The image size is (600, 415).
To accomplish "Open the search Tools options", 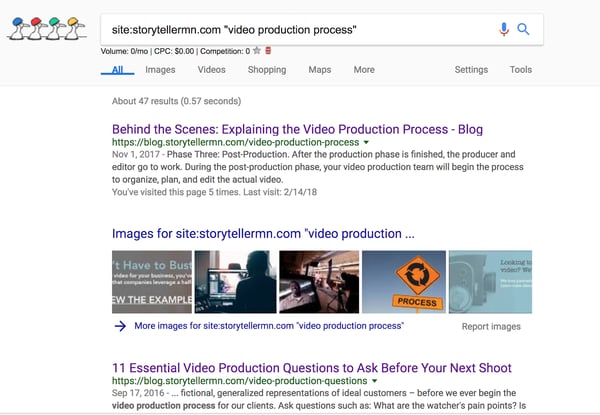I will 520,70.
